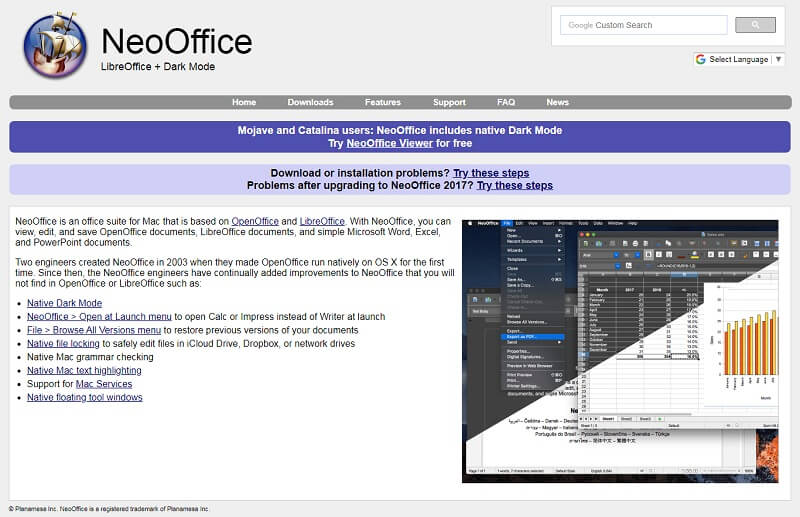Open the Native Mac text highlighting link
The width and height of the screenshot is (800, 517).
coord(84,371)
